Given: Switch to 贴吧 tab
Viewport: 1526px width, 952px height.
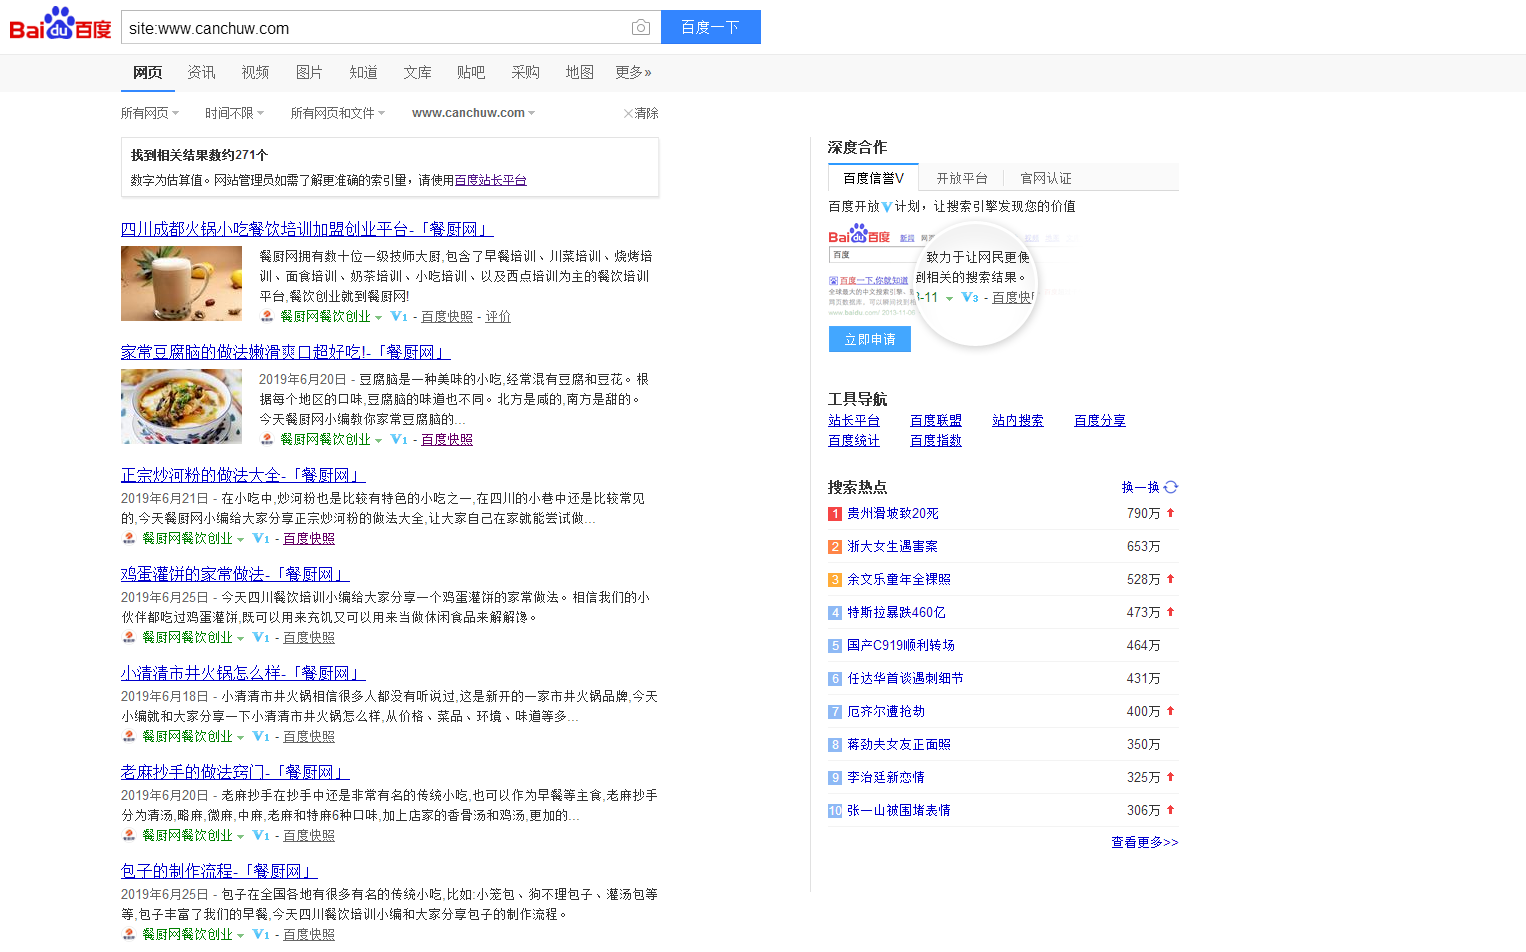Looking at the screenshot, I should coord(471,72).
